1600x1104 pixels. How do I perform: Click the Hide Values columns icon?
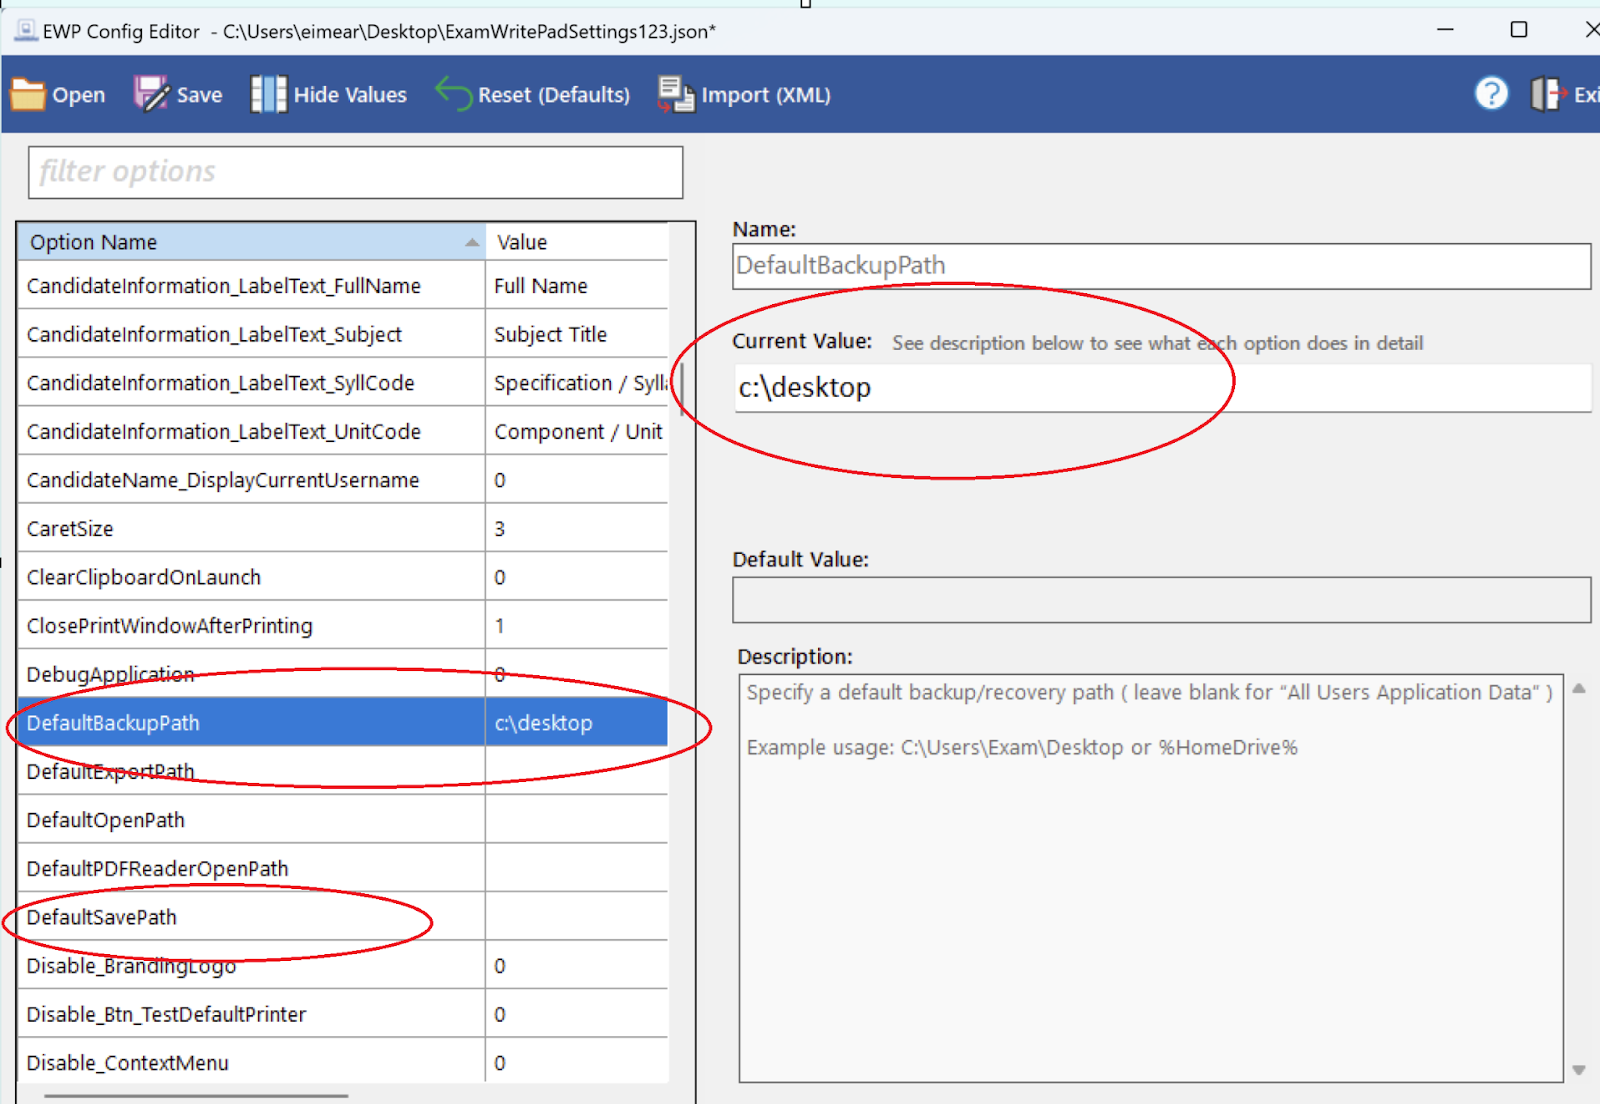click(x=268, y=94)
